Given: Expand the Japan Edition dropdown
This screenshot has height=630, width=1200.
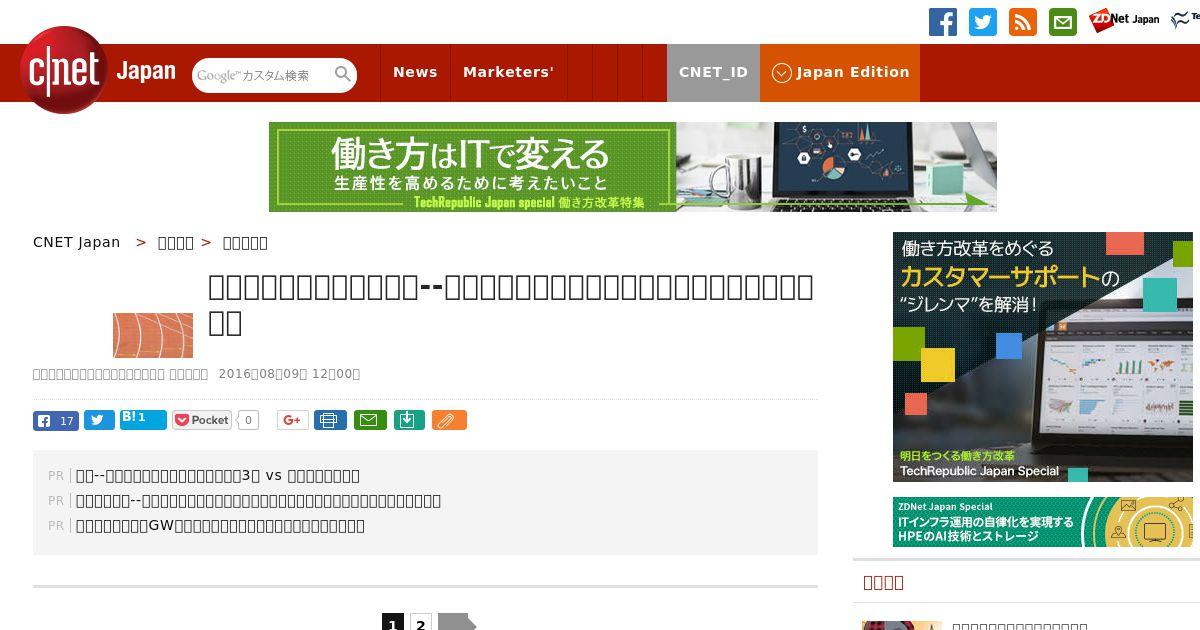Looking at the screenshot, I should click(840, 72).
